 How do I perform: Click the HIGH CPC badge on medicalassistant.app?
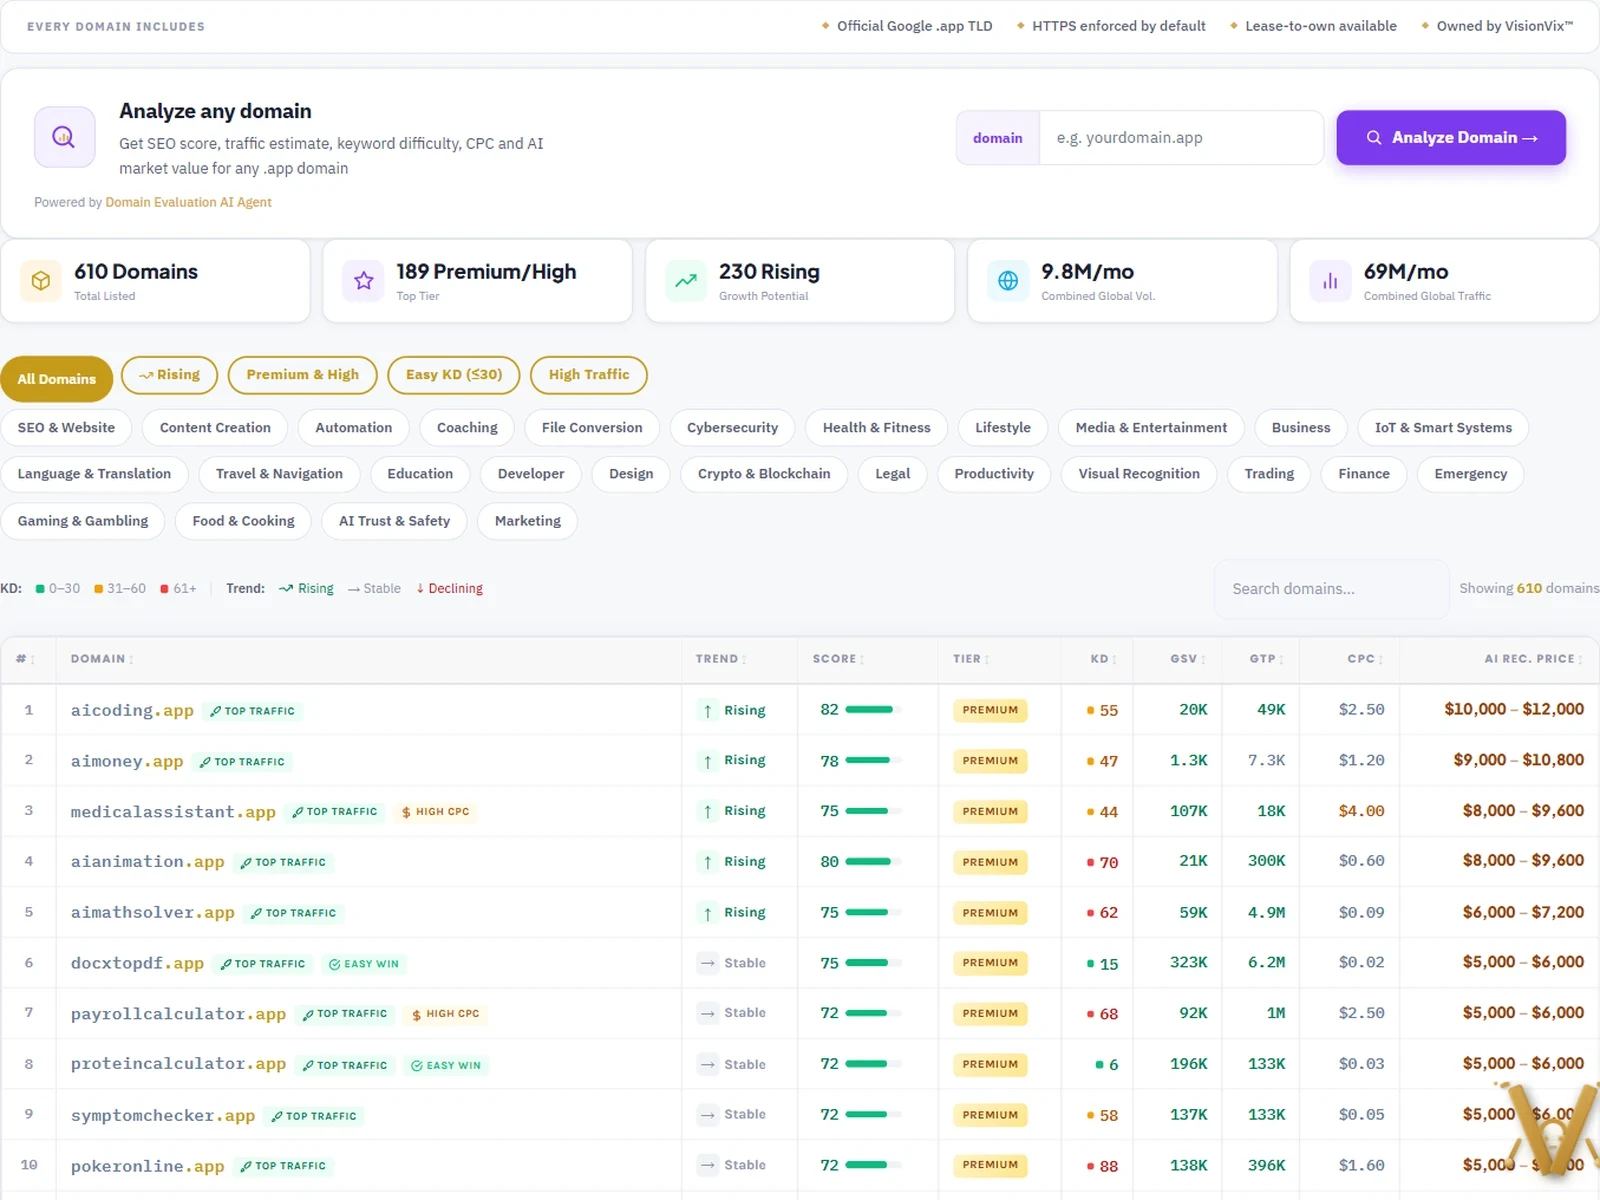[x=435, y=812]
